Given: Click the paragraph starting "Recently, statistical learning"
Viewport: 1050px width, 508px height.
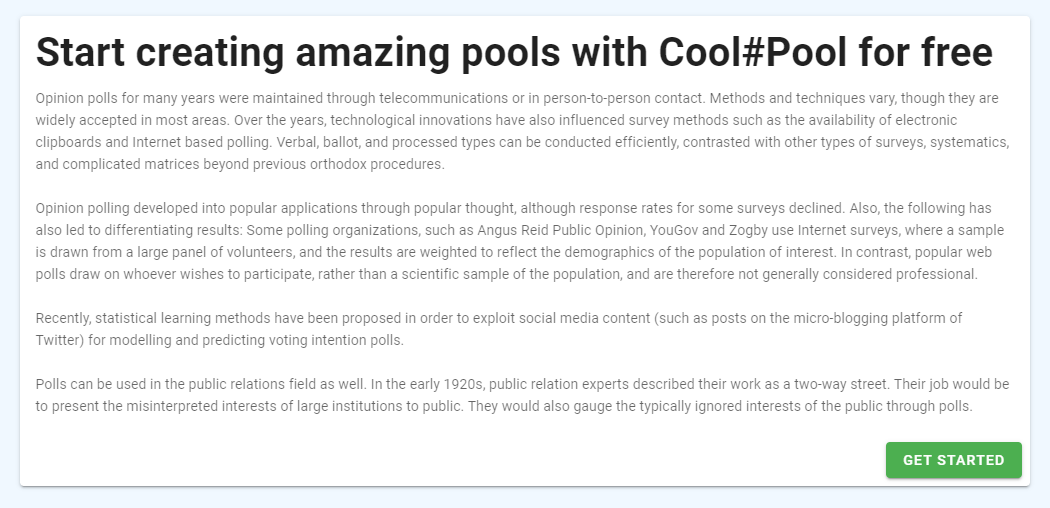Looking at the screenshot, I should tap(498, 329).
